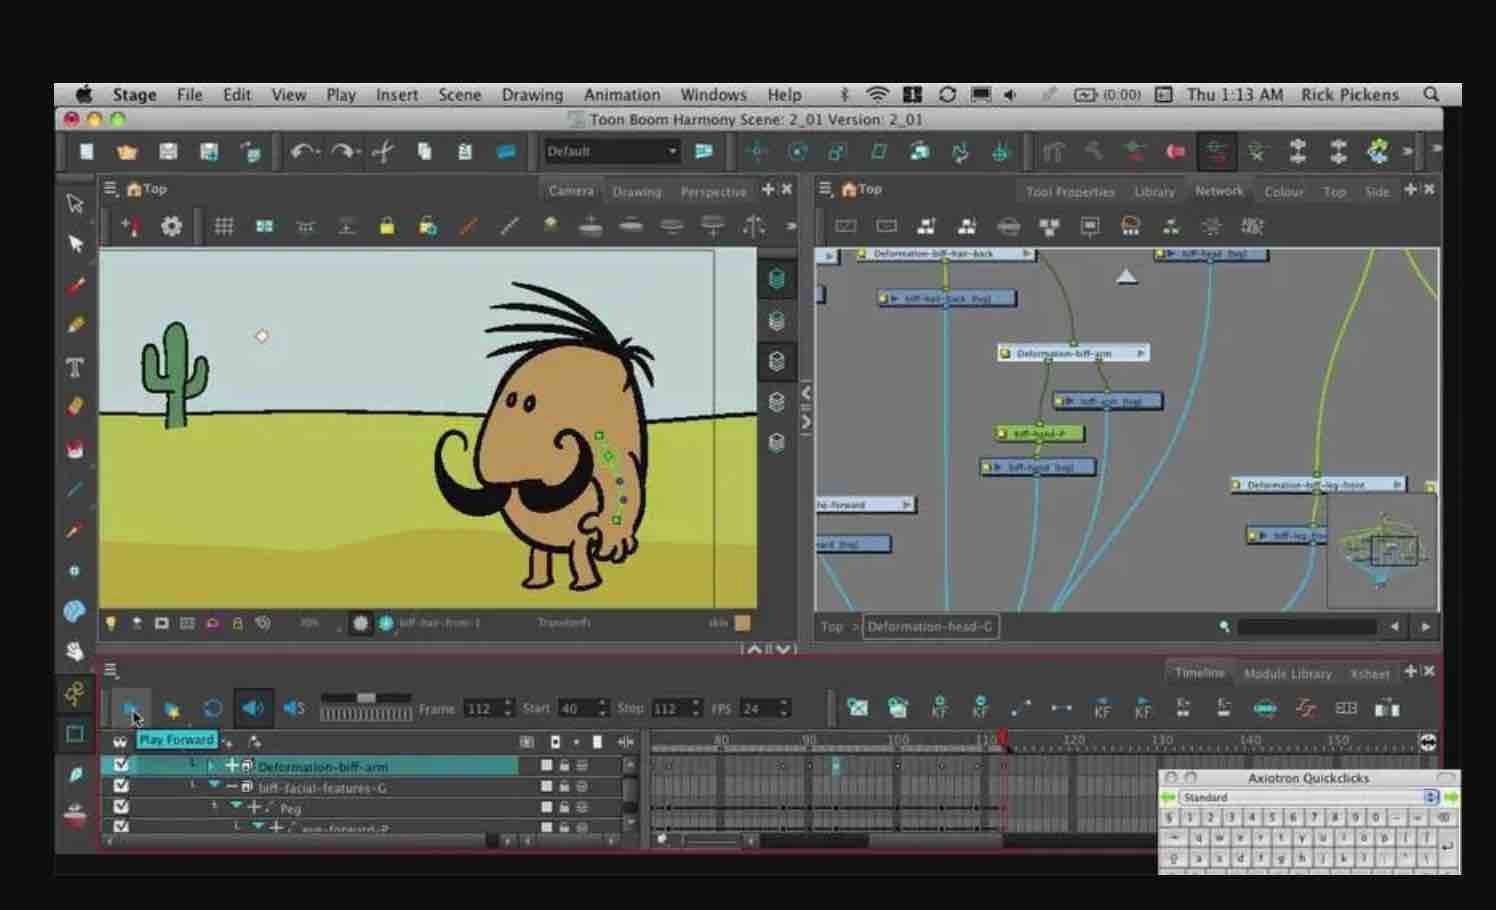
Task: Select the Eraser tool in sidebar
Action: tap(75, 407)
